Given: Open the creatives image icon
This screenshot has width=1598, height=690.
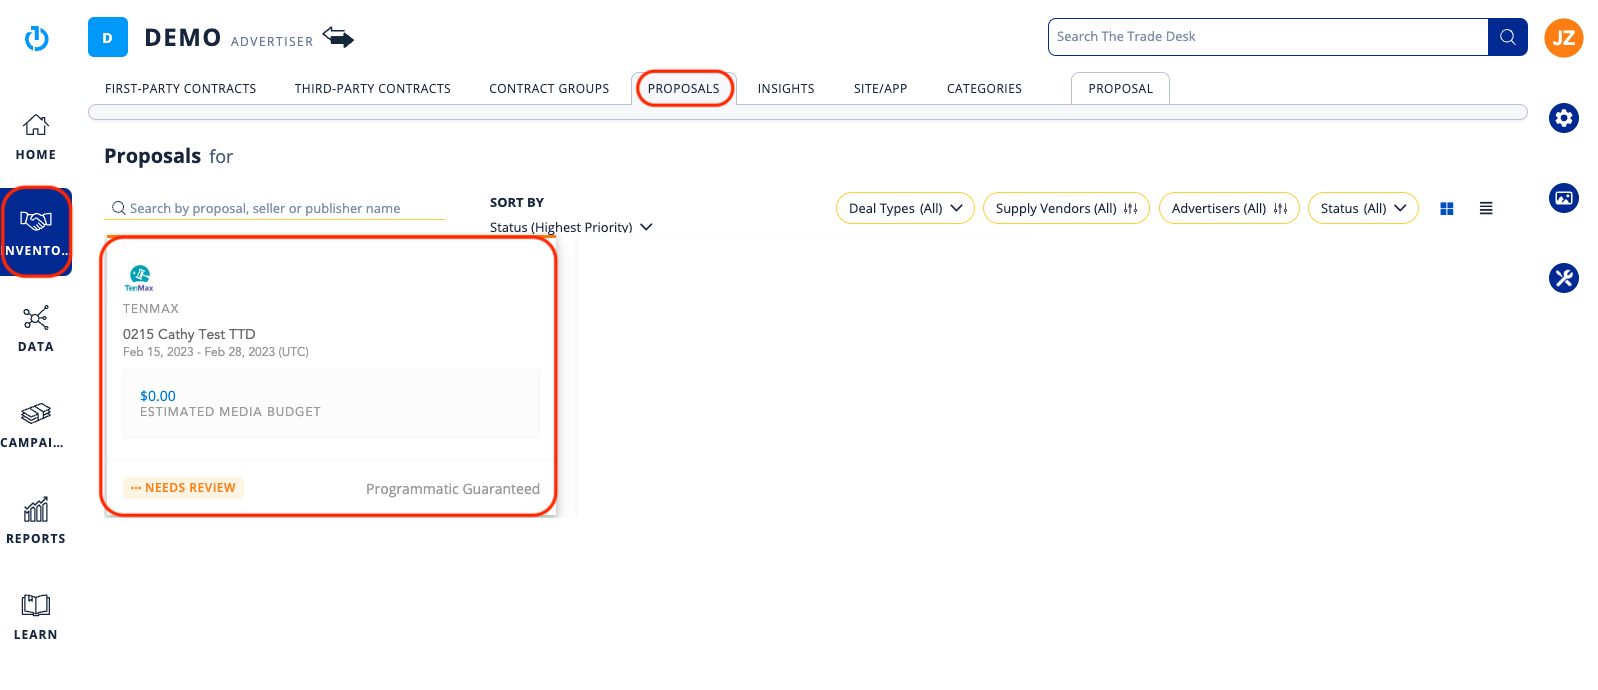Looking at the screenshot, I should tap(1564, 198).
